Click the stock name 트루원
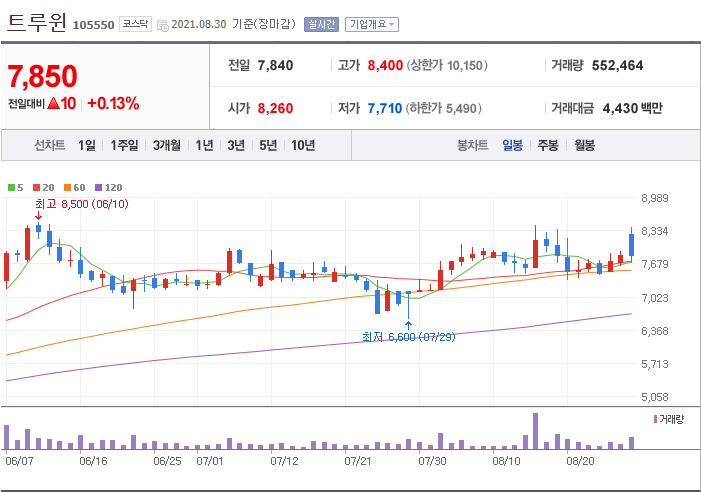This screenshot has height=492, width=701. point(37,22)
